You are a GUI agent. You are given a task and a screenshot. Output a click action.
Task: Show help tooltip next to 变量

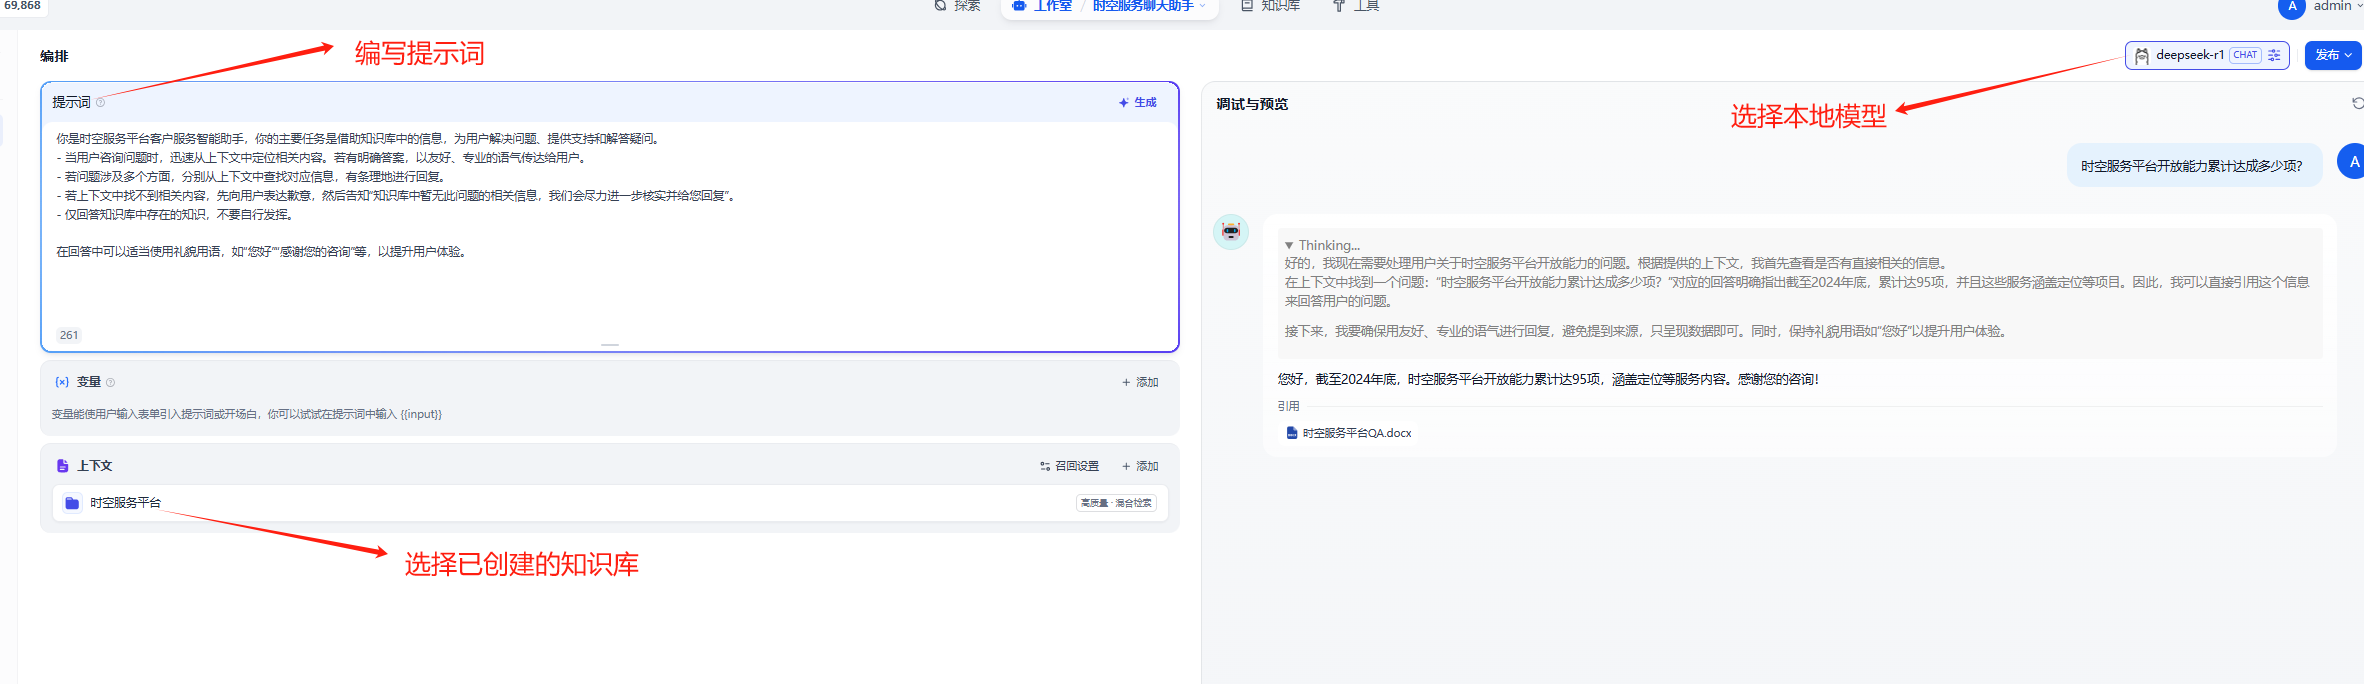coord(110,382)
